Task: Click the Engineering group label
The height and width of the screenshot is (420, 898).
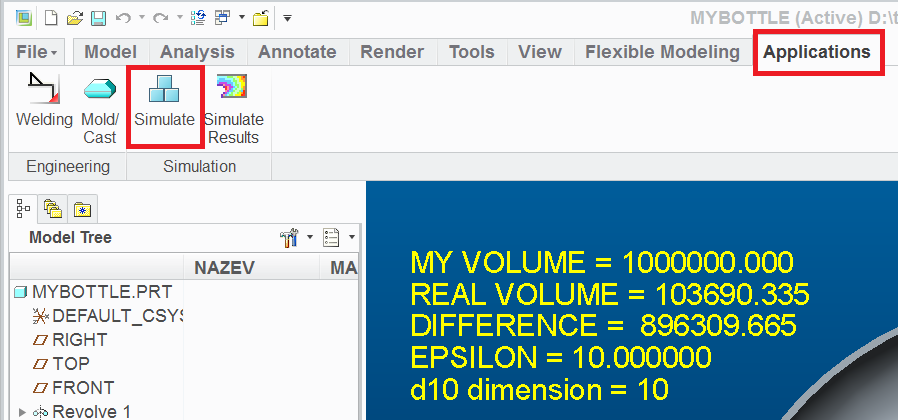Action: [x=68, y=167]
